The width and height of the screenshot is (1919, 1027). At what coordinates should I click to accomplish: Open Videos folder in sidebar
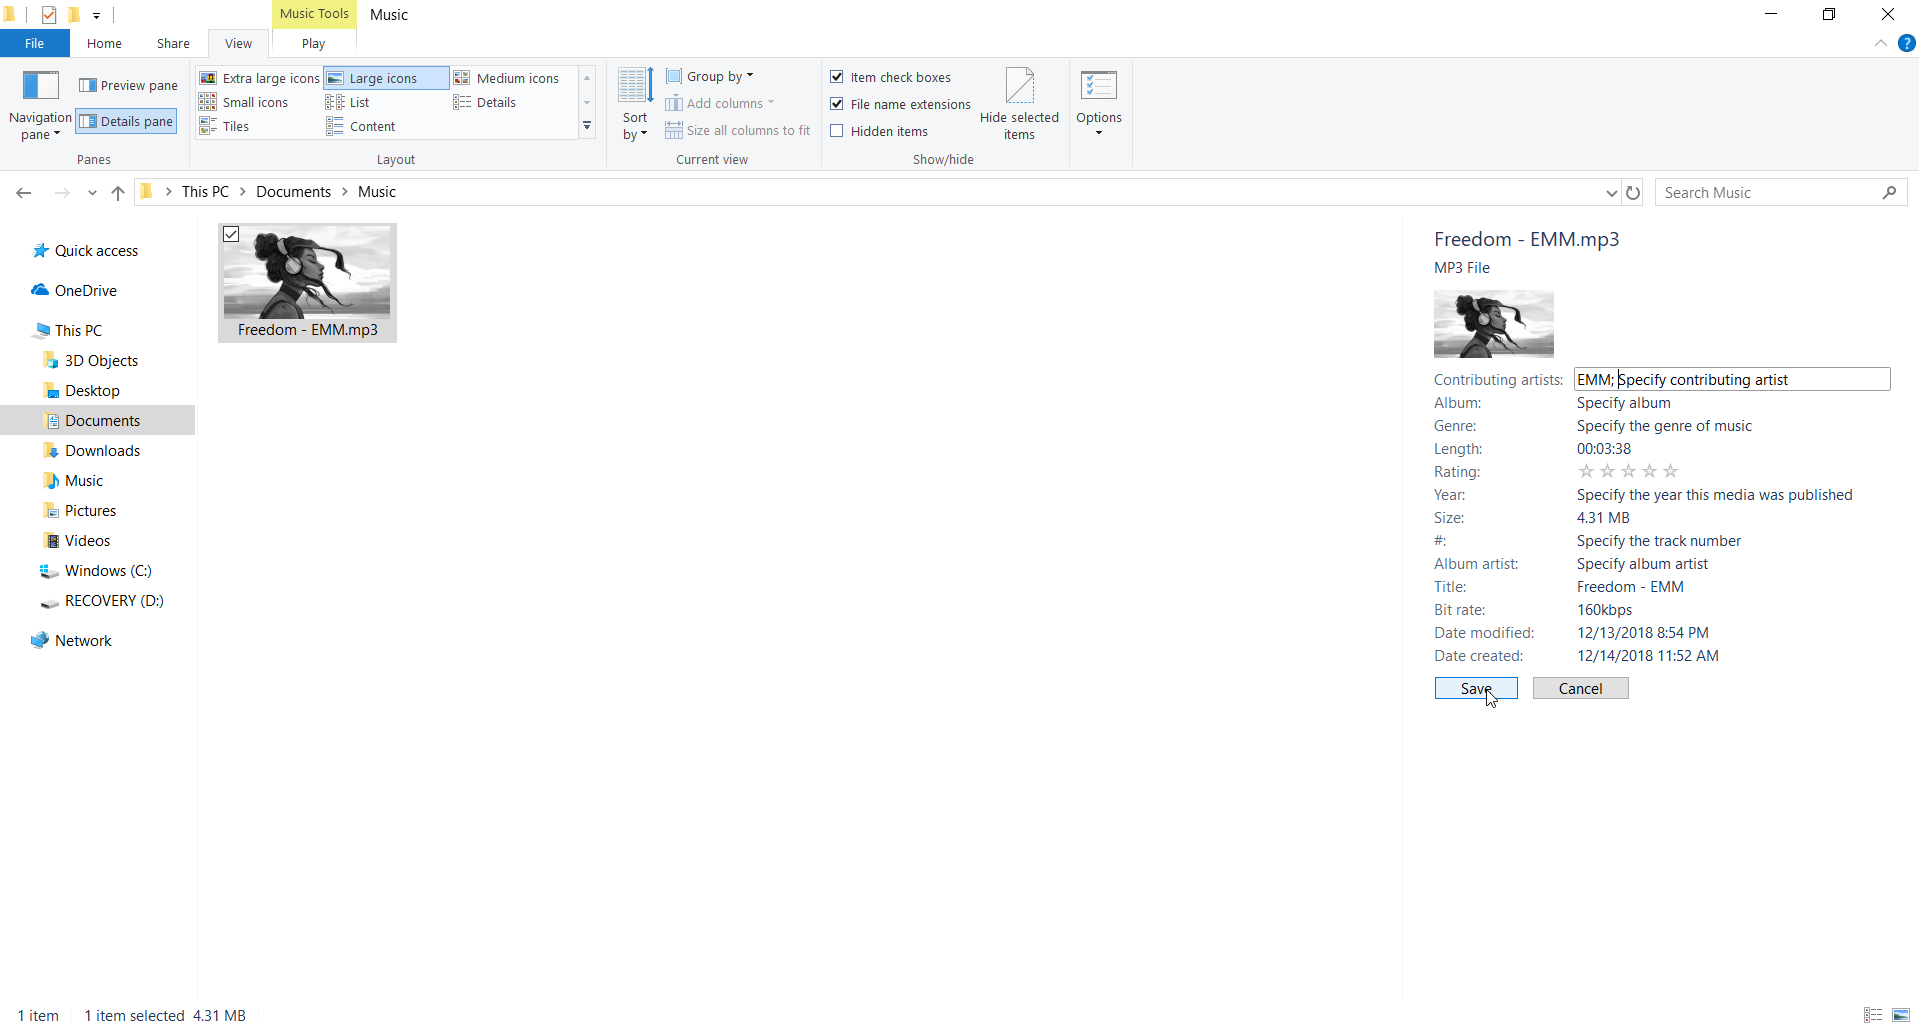pyautogui.click(x=87, y=541)
